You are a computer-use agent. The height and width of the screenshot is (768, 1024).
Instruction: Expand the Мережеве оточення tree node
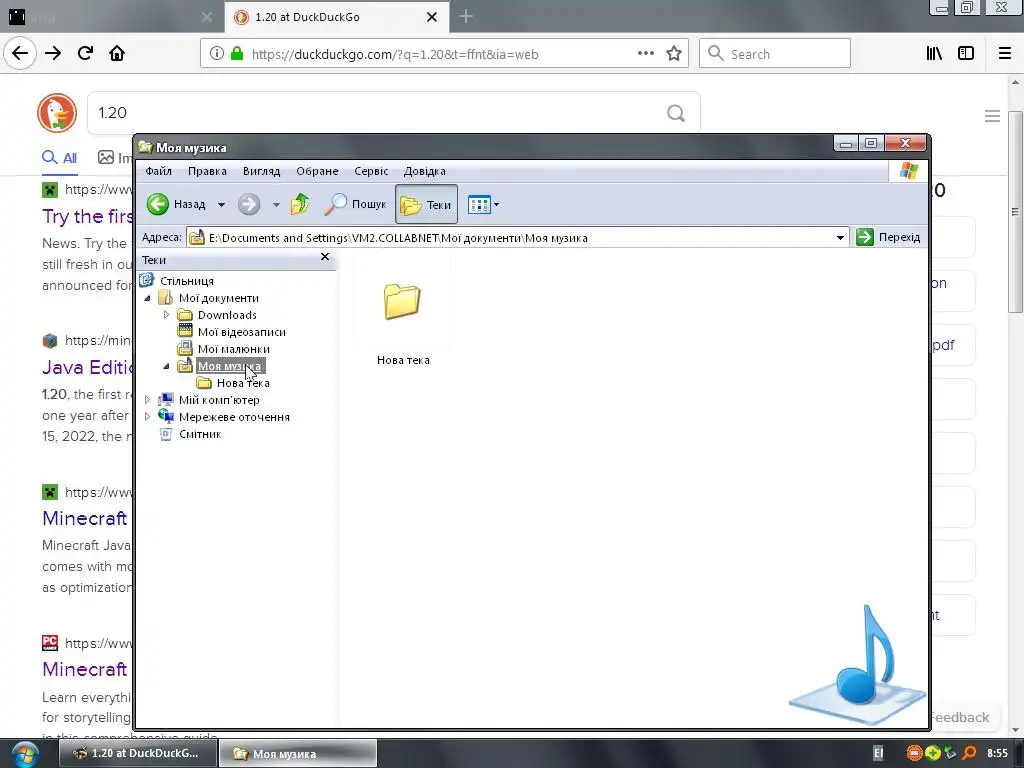(148, 417)
